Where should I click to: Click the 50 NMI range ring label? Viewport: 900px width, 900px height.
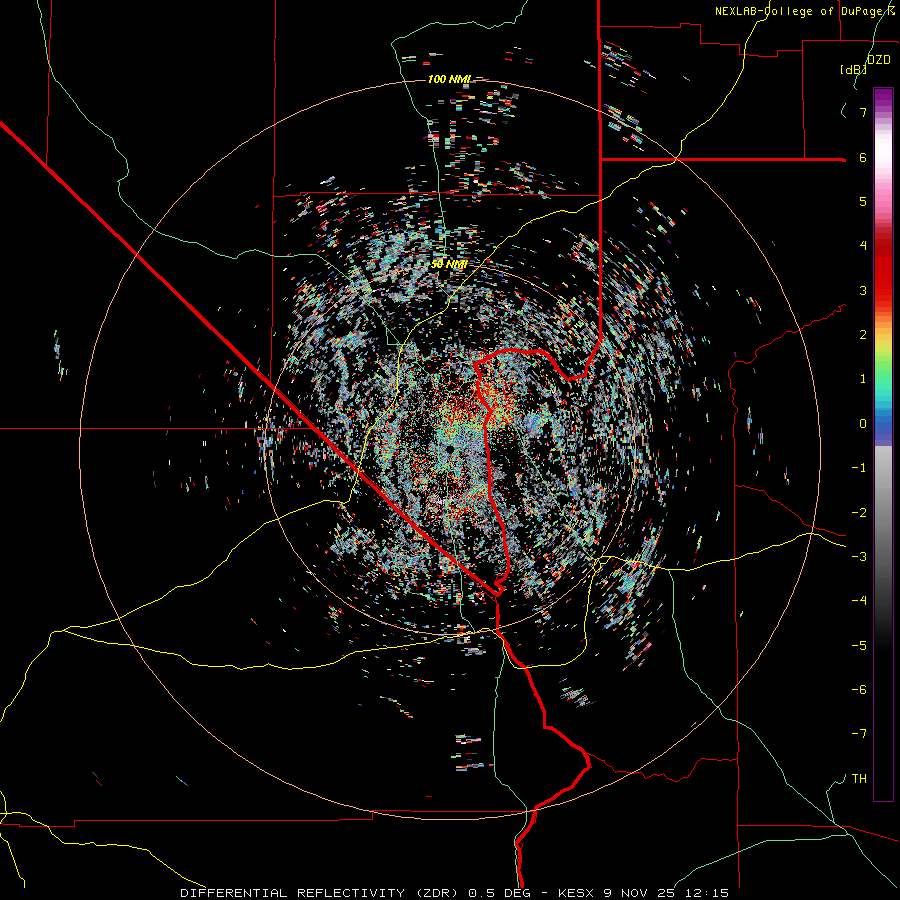click(x=449, y=264)
